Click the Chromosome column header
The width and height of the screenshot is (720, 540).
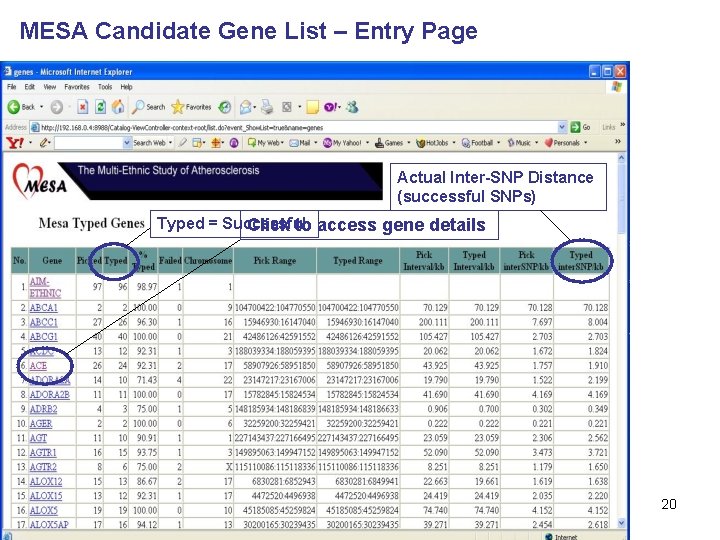pos(208,260)
